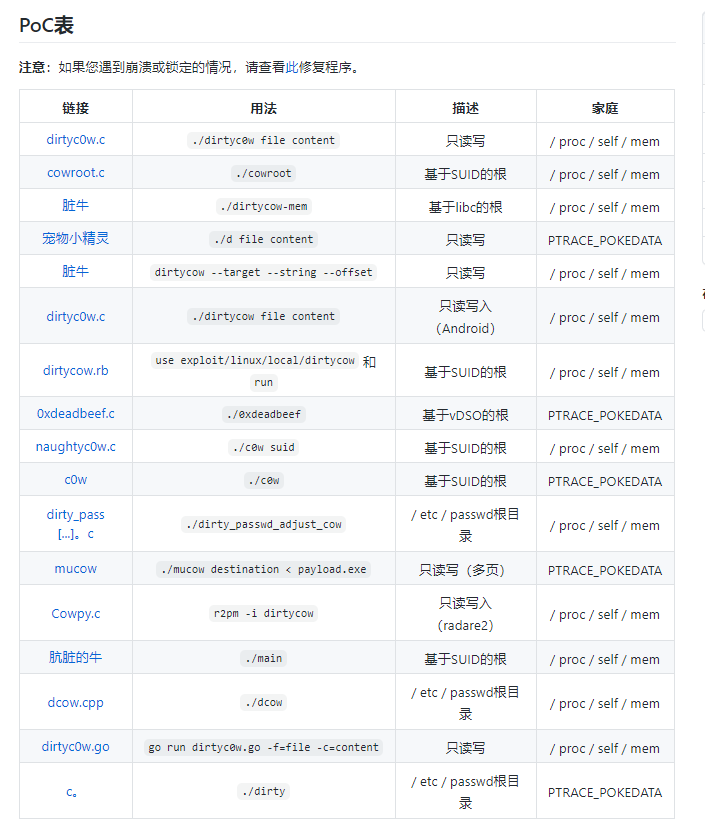Click go run dirtyc0w.go -f=file -c=content code
Image resolution: width=705 pixels, height=837 pixels.
tap(264, 747)
